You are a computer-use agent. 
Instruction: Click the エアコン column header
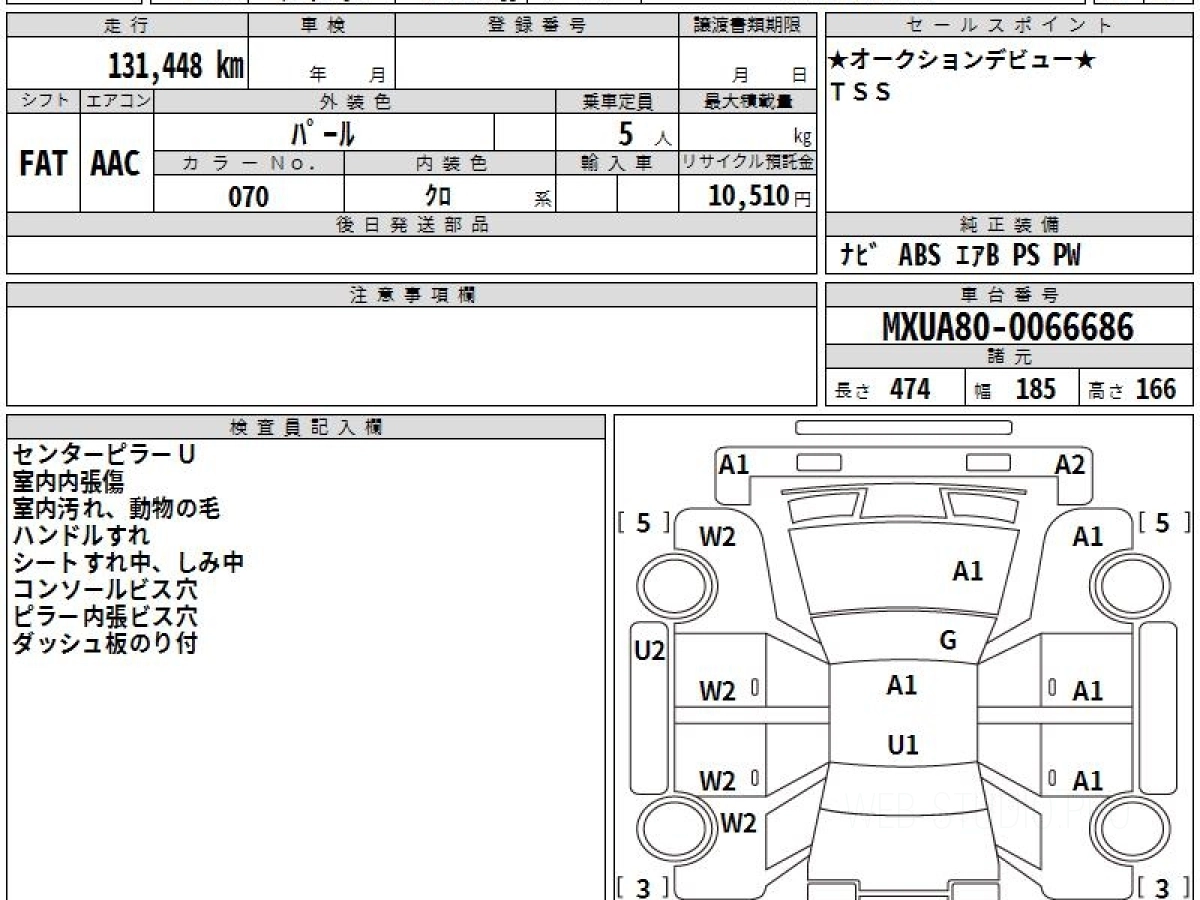(117, 101)
